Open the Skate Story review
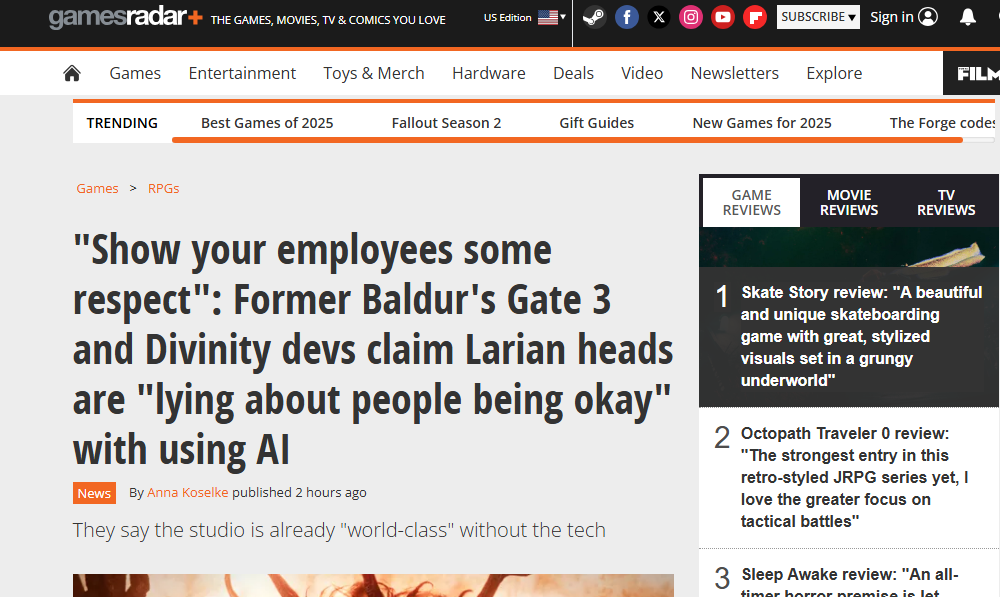1000x597 pixels. [861, 336]
